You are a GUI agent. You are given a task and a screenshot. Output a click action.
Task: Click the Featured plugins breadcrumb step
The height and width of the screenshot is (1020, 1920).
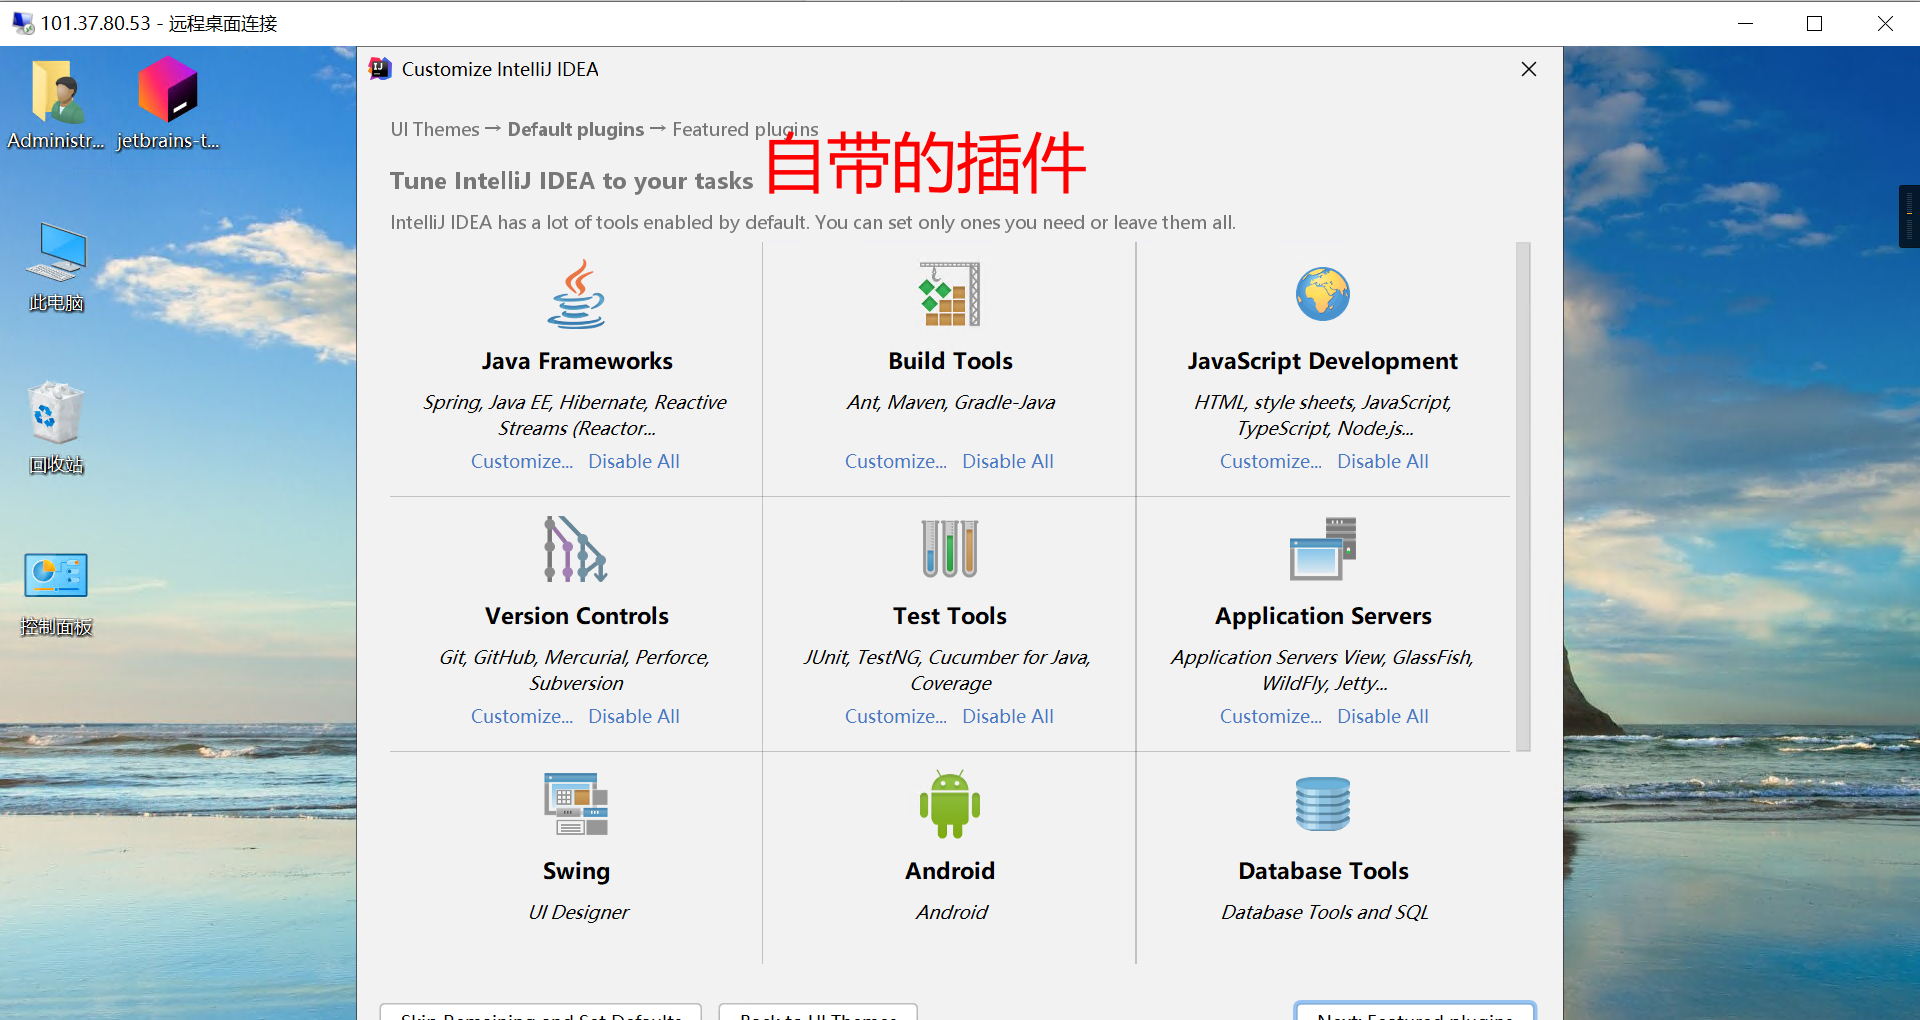coord(745,129)
